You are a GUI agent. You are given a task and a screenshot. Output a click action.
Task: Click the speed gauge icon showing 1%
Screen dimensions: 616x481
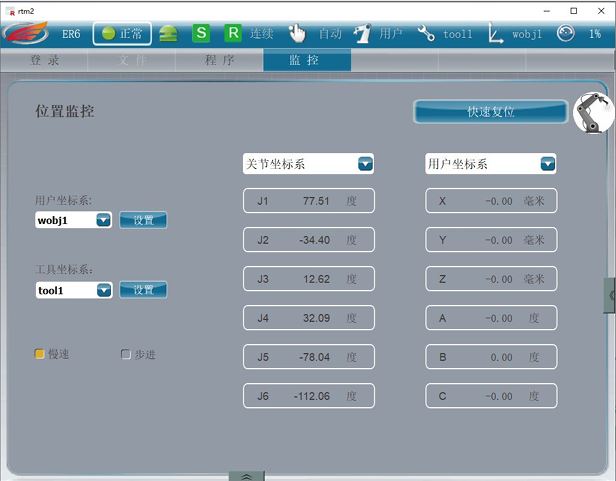tap(566, 33)
